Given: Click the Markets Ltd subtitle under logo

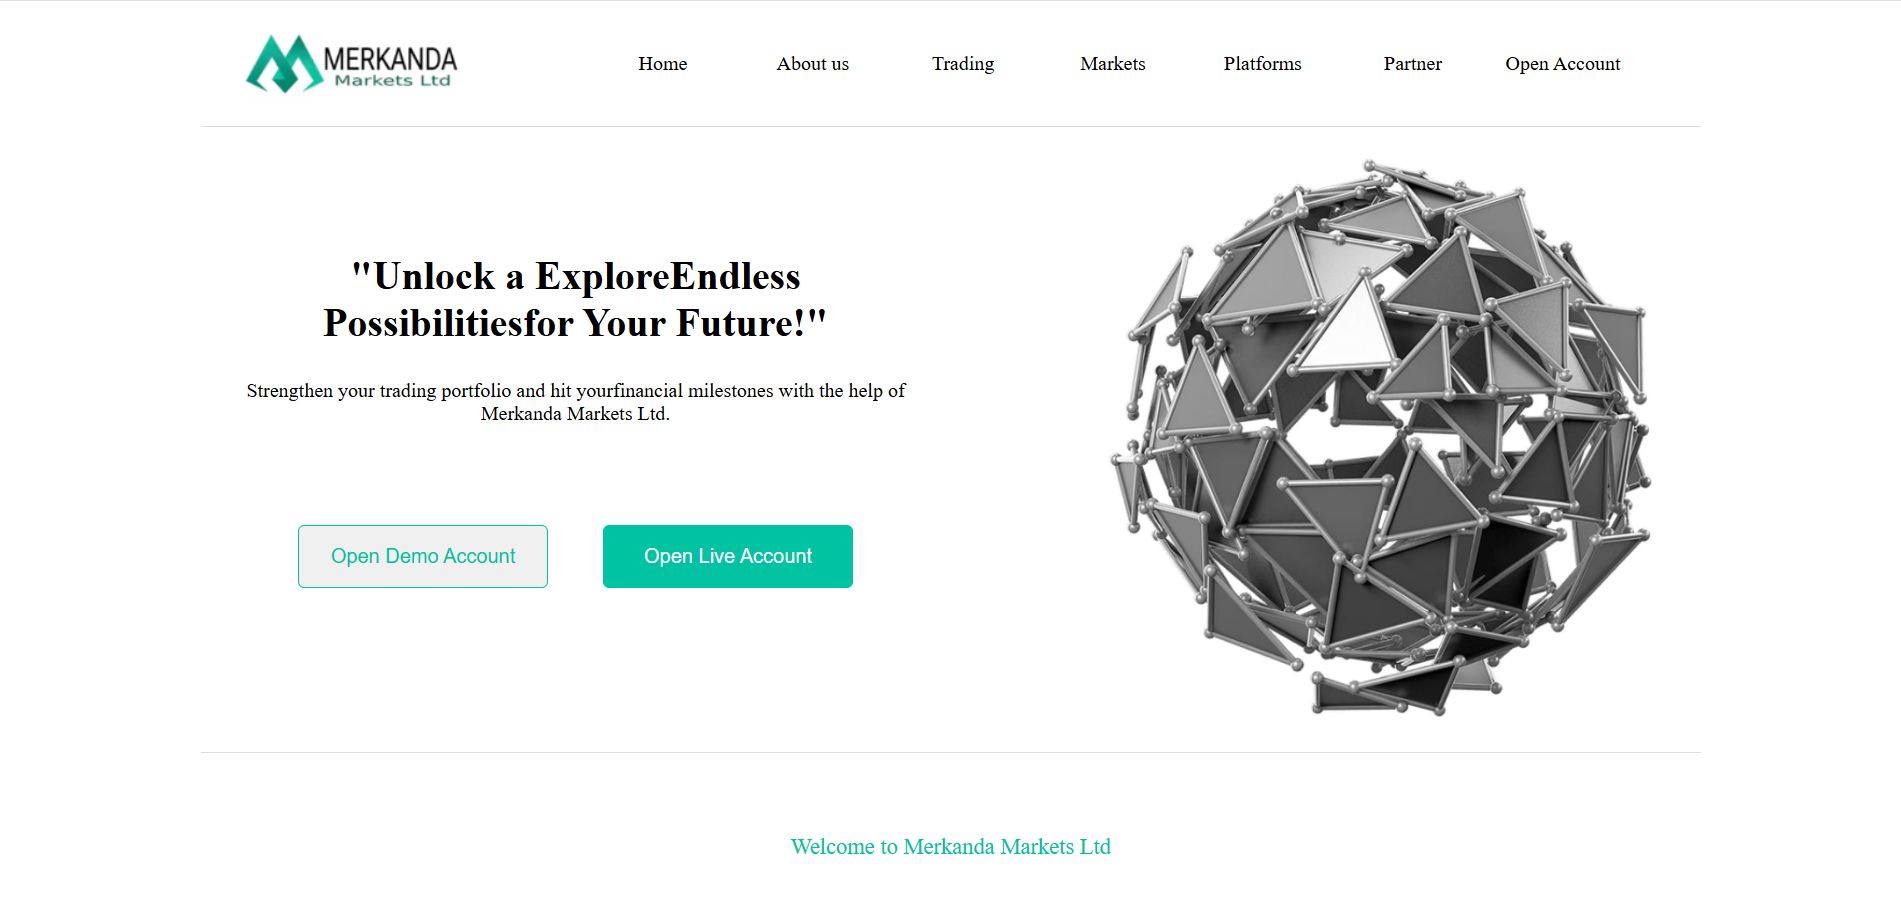Looking at the screenshot, I should coord(392,81).
